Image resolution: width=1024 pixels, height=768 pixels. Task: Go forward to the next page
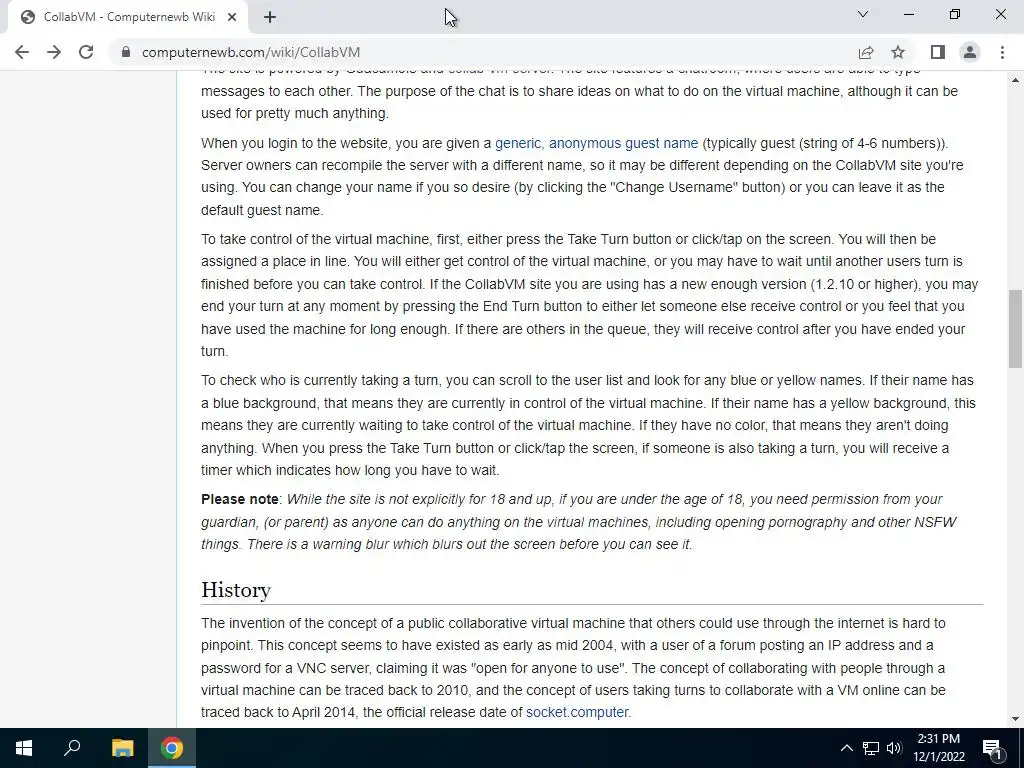pos(54,52)
